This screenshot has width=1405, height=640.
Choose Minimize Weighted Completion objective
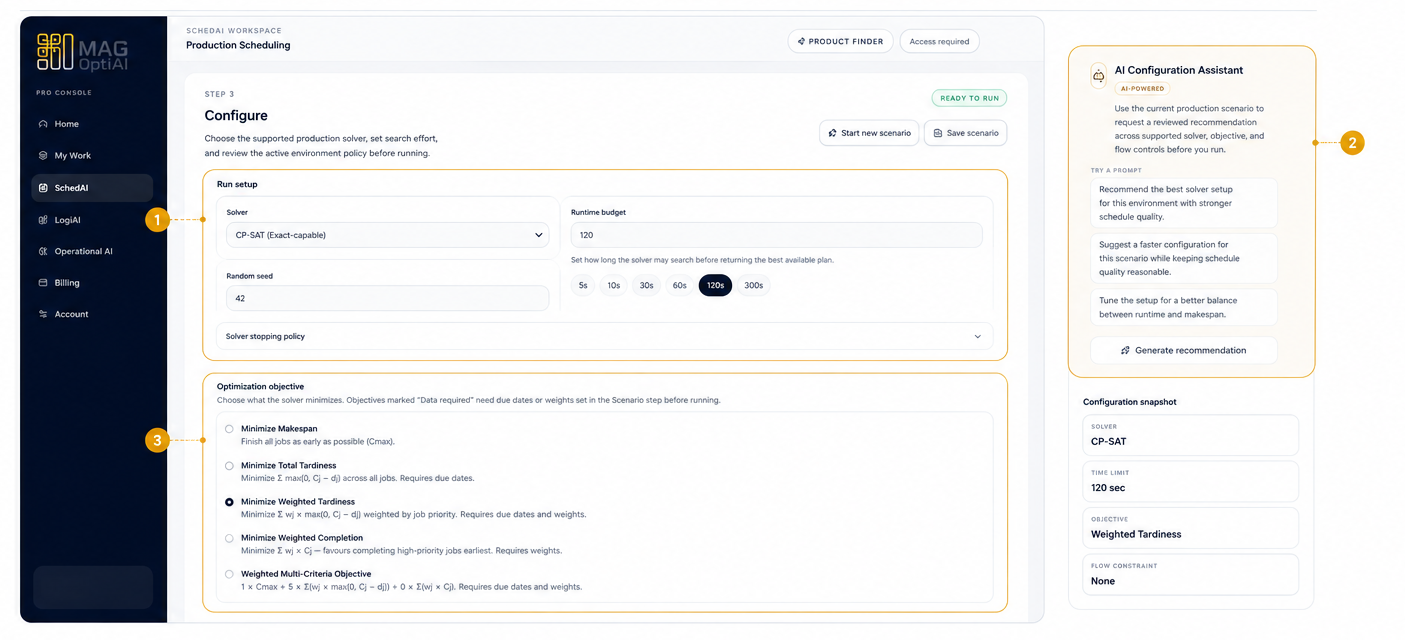click(230, 538)
